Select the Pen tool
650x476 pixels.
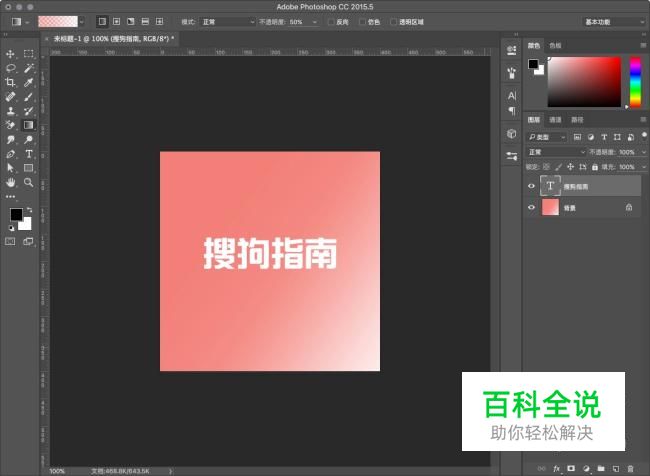[10, 154]
